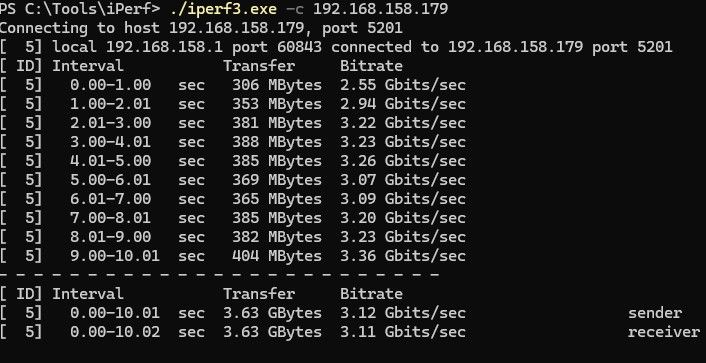Click the ./iperf3.exe command text

point(223,8)
